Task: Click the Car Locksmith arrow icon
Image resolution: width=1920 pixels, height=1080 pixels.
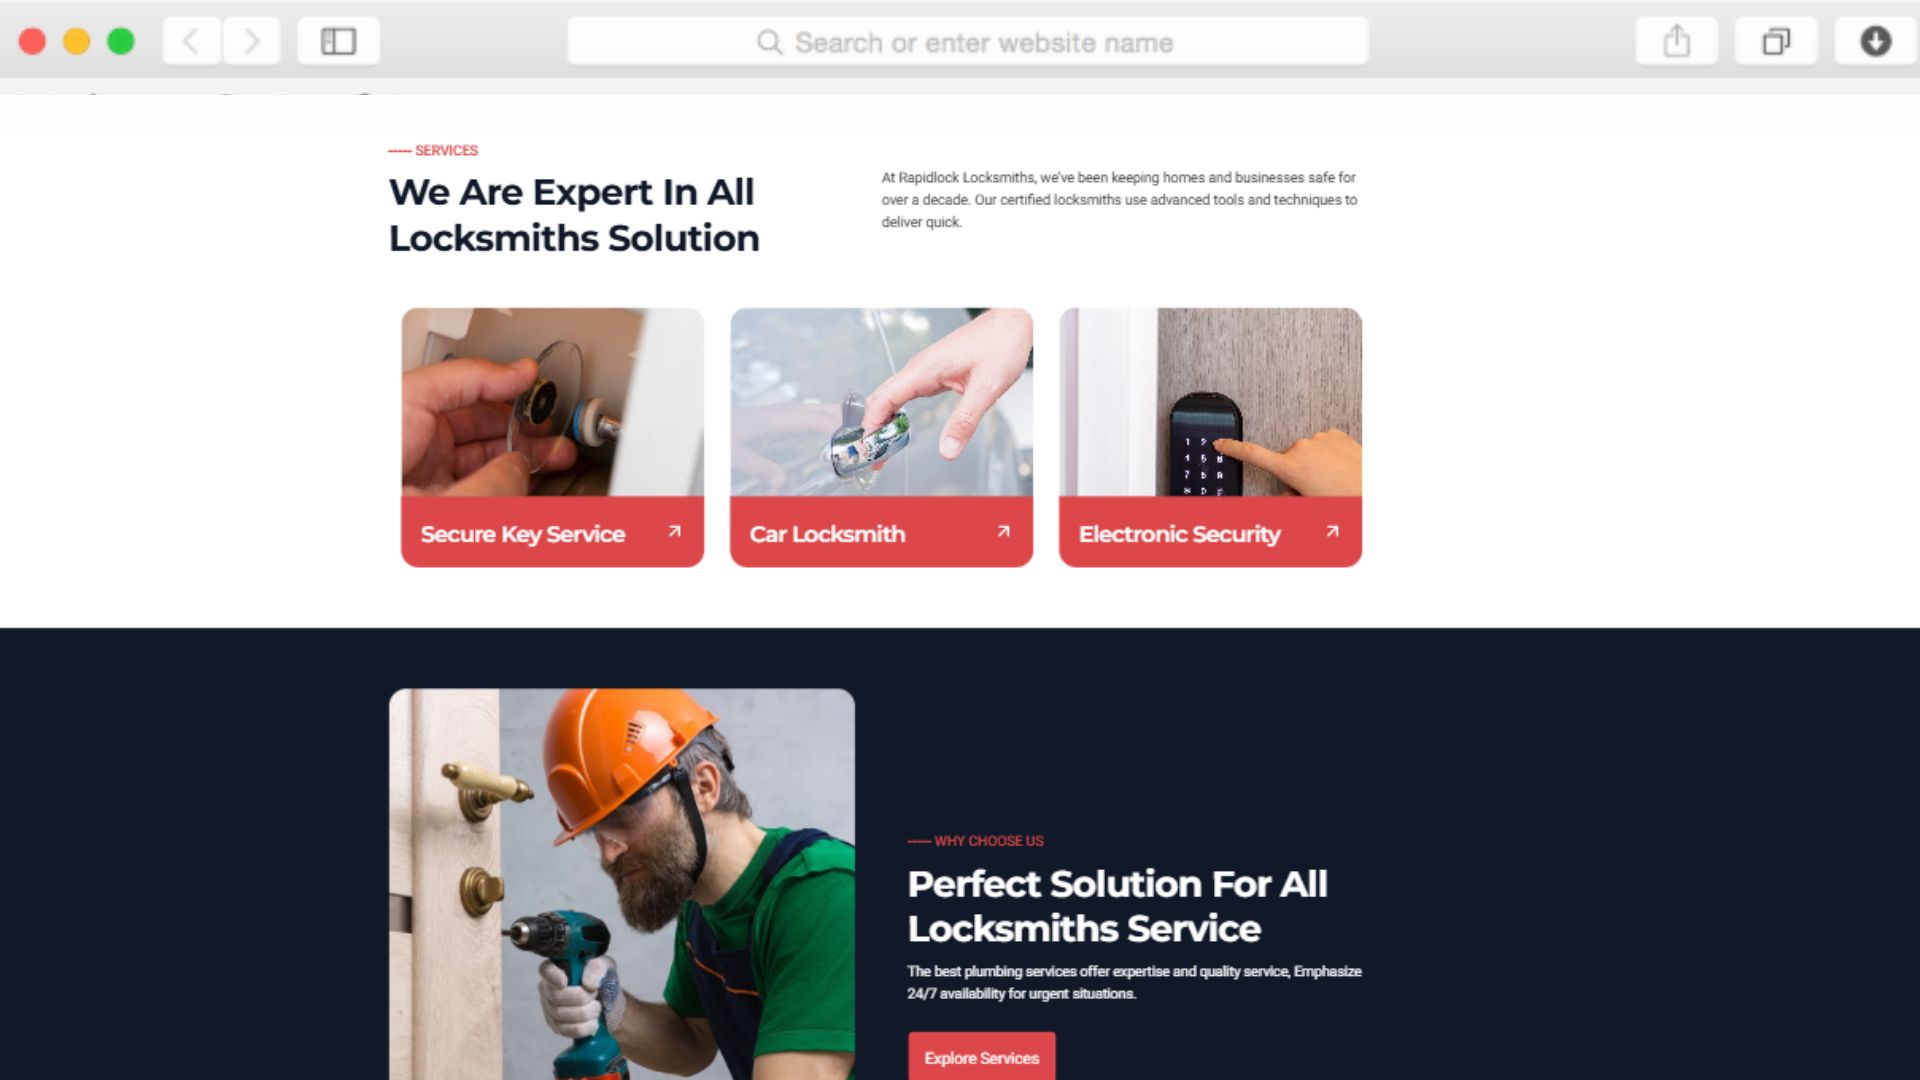Action: [x=1004, y=532]
